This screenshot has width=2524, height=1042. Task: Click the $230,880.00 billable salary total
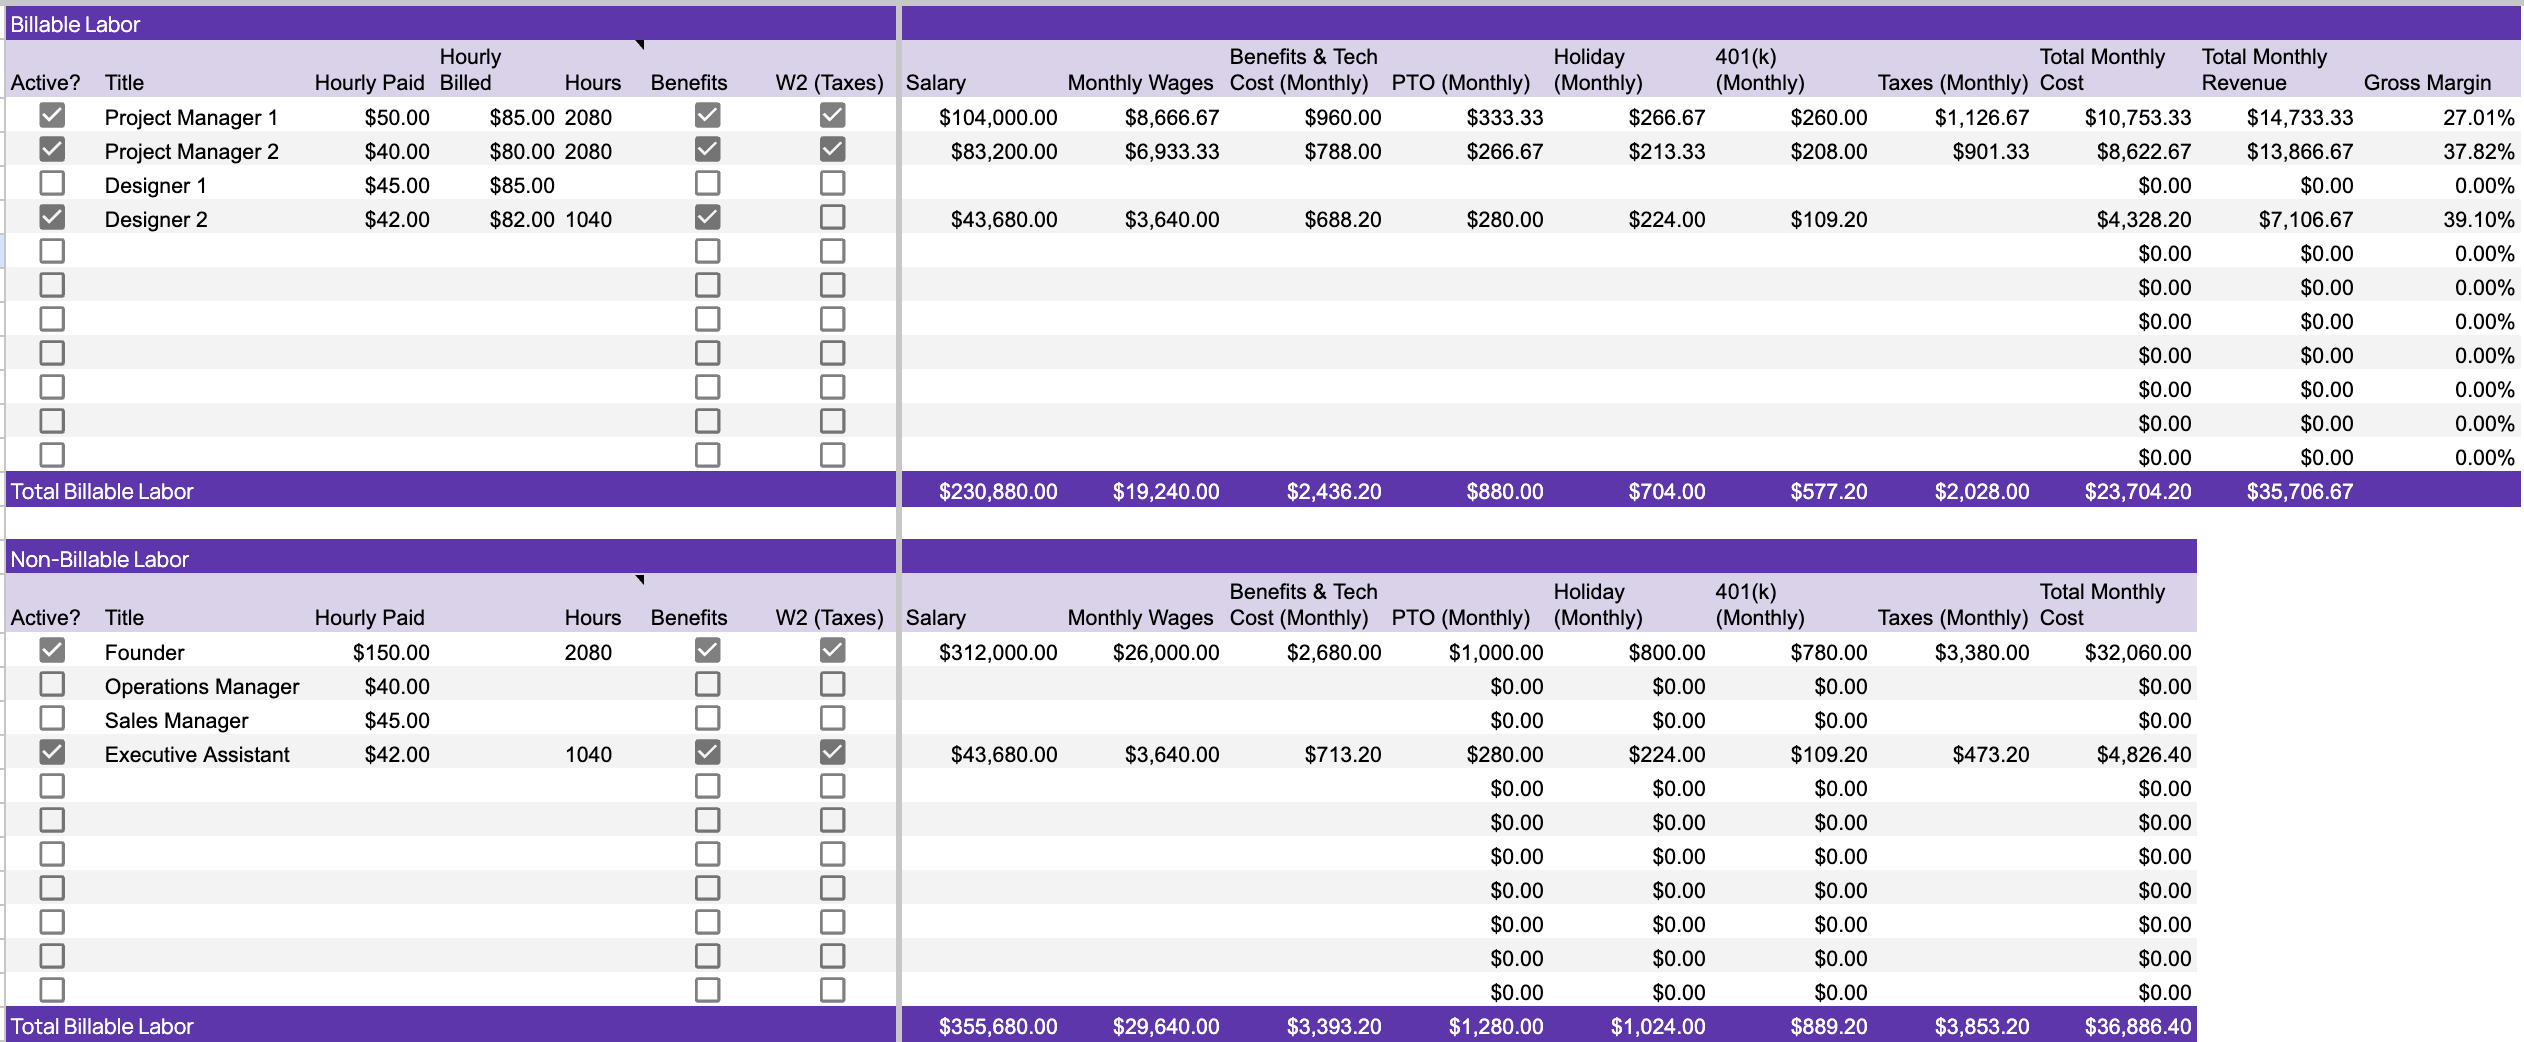(998, 491)
